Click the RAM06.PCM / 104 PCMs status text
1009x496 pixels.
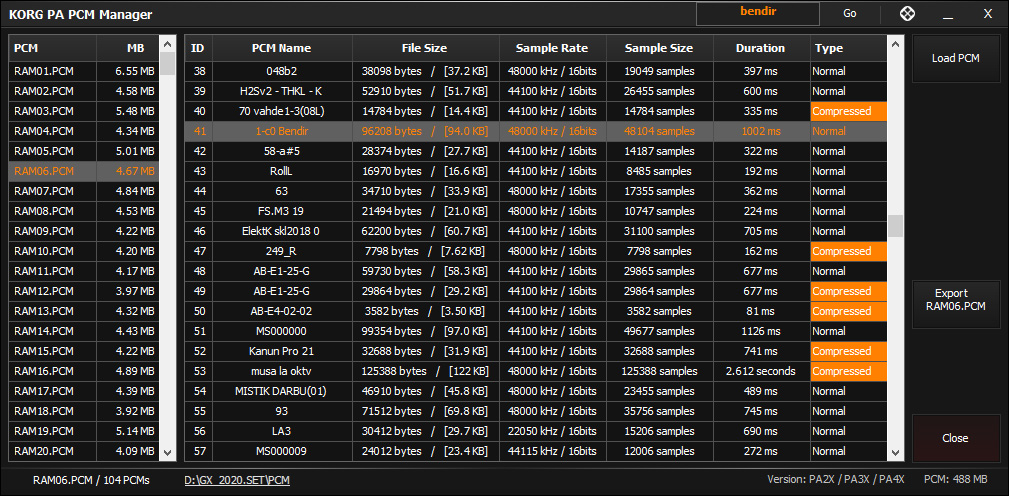pyautogui.click(x=91, y=480)
